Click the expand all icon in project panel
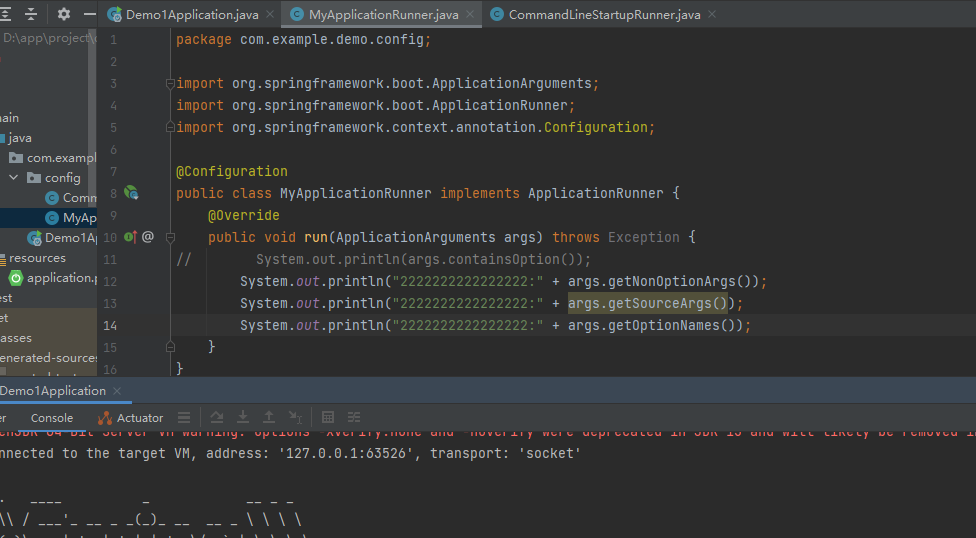This screenshot has width=976, height=538. pyautogui.click(x=6, y=14)
